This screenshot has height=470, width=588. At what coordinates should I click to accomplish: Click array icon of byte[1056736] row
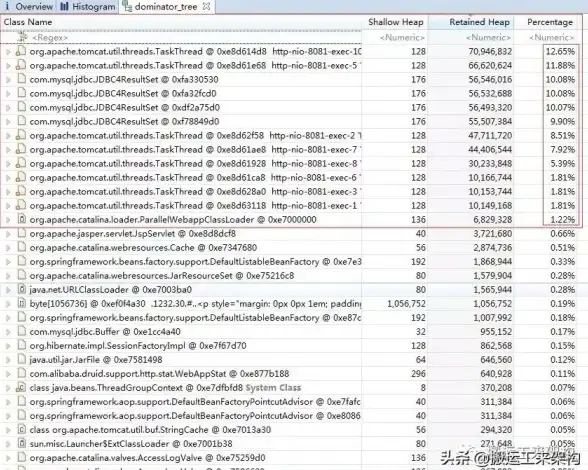pyautogui.click(x=22, y=303)
